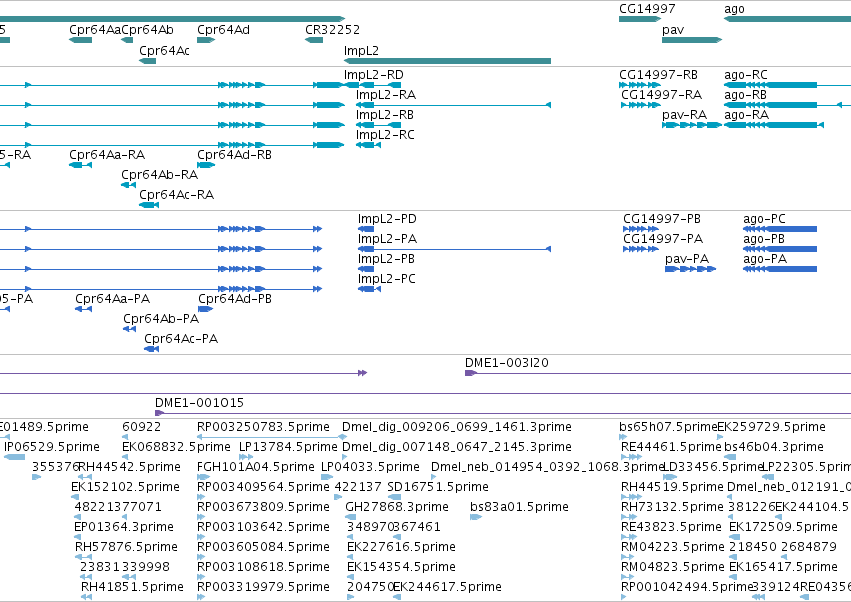The height and width of the screenshot is (602, 851).
Task: Select the Cpr64Aa gene label
Action: 95,30
